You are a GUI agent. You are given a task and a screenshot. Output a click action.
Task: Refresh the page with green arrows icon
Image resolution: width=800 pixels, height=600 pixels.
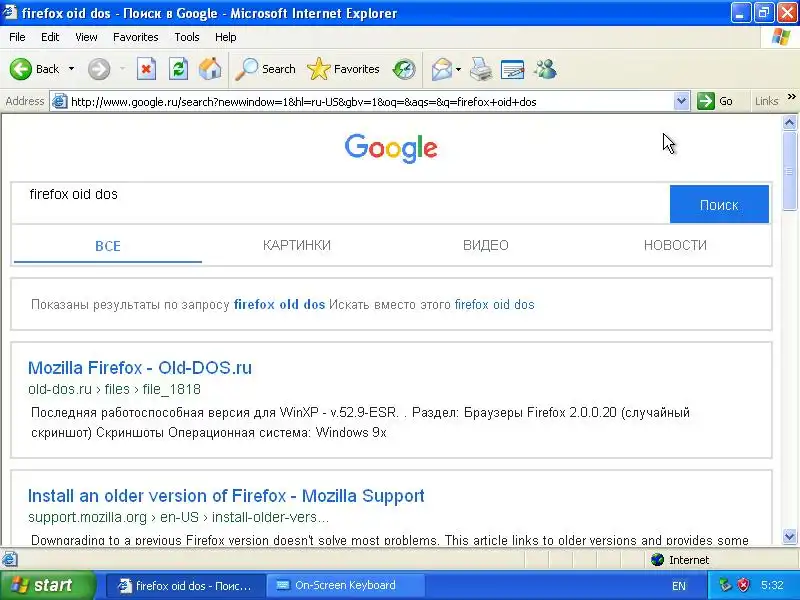pyautogui.click(x=179, y=69)
